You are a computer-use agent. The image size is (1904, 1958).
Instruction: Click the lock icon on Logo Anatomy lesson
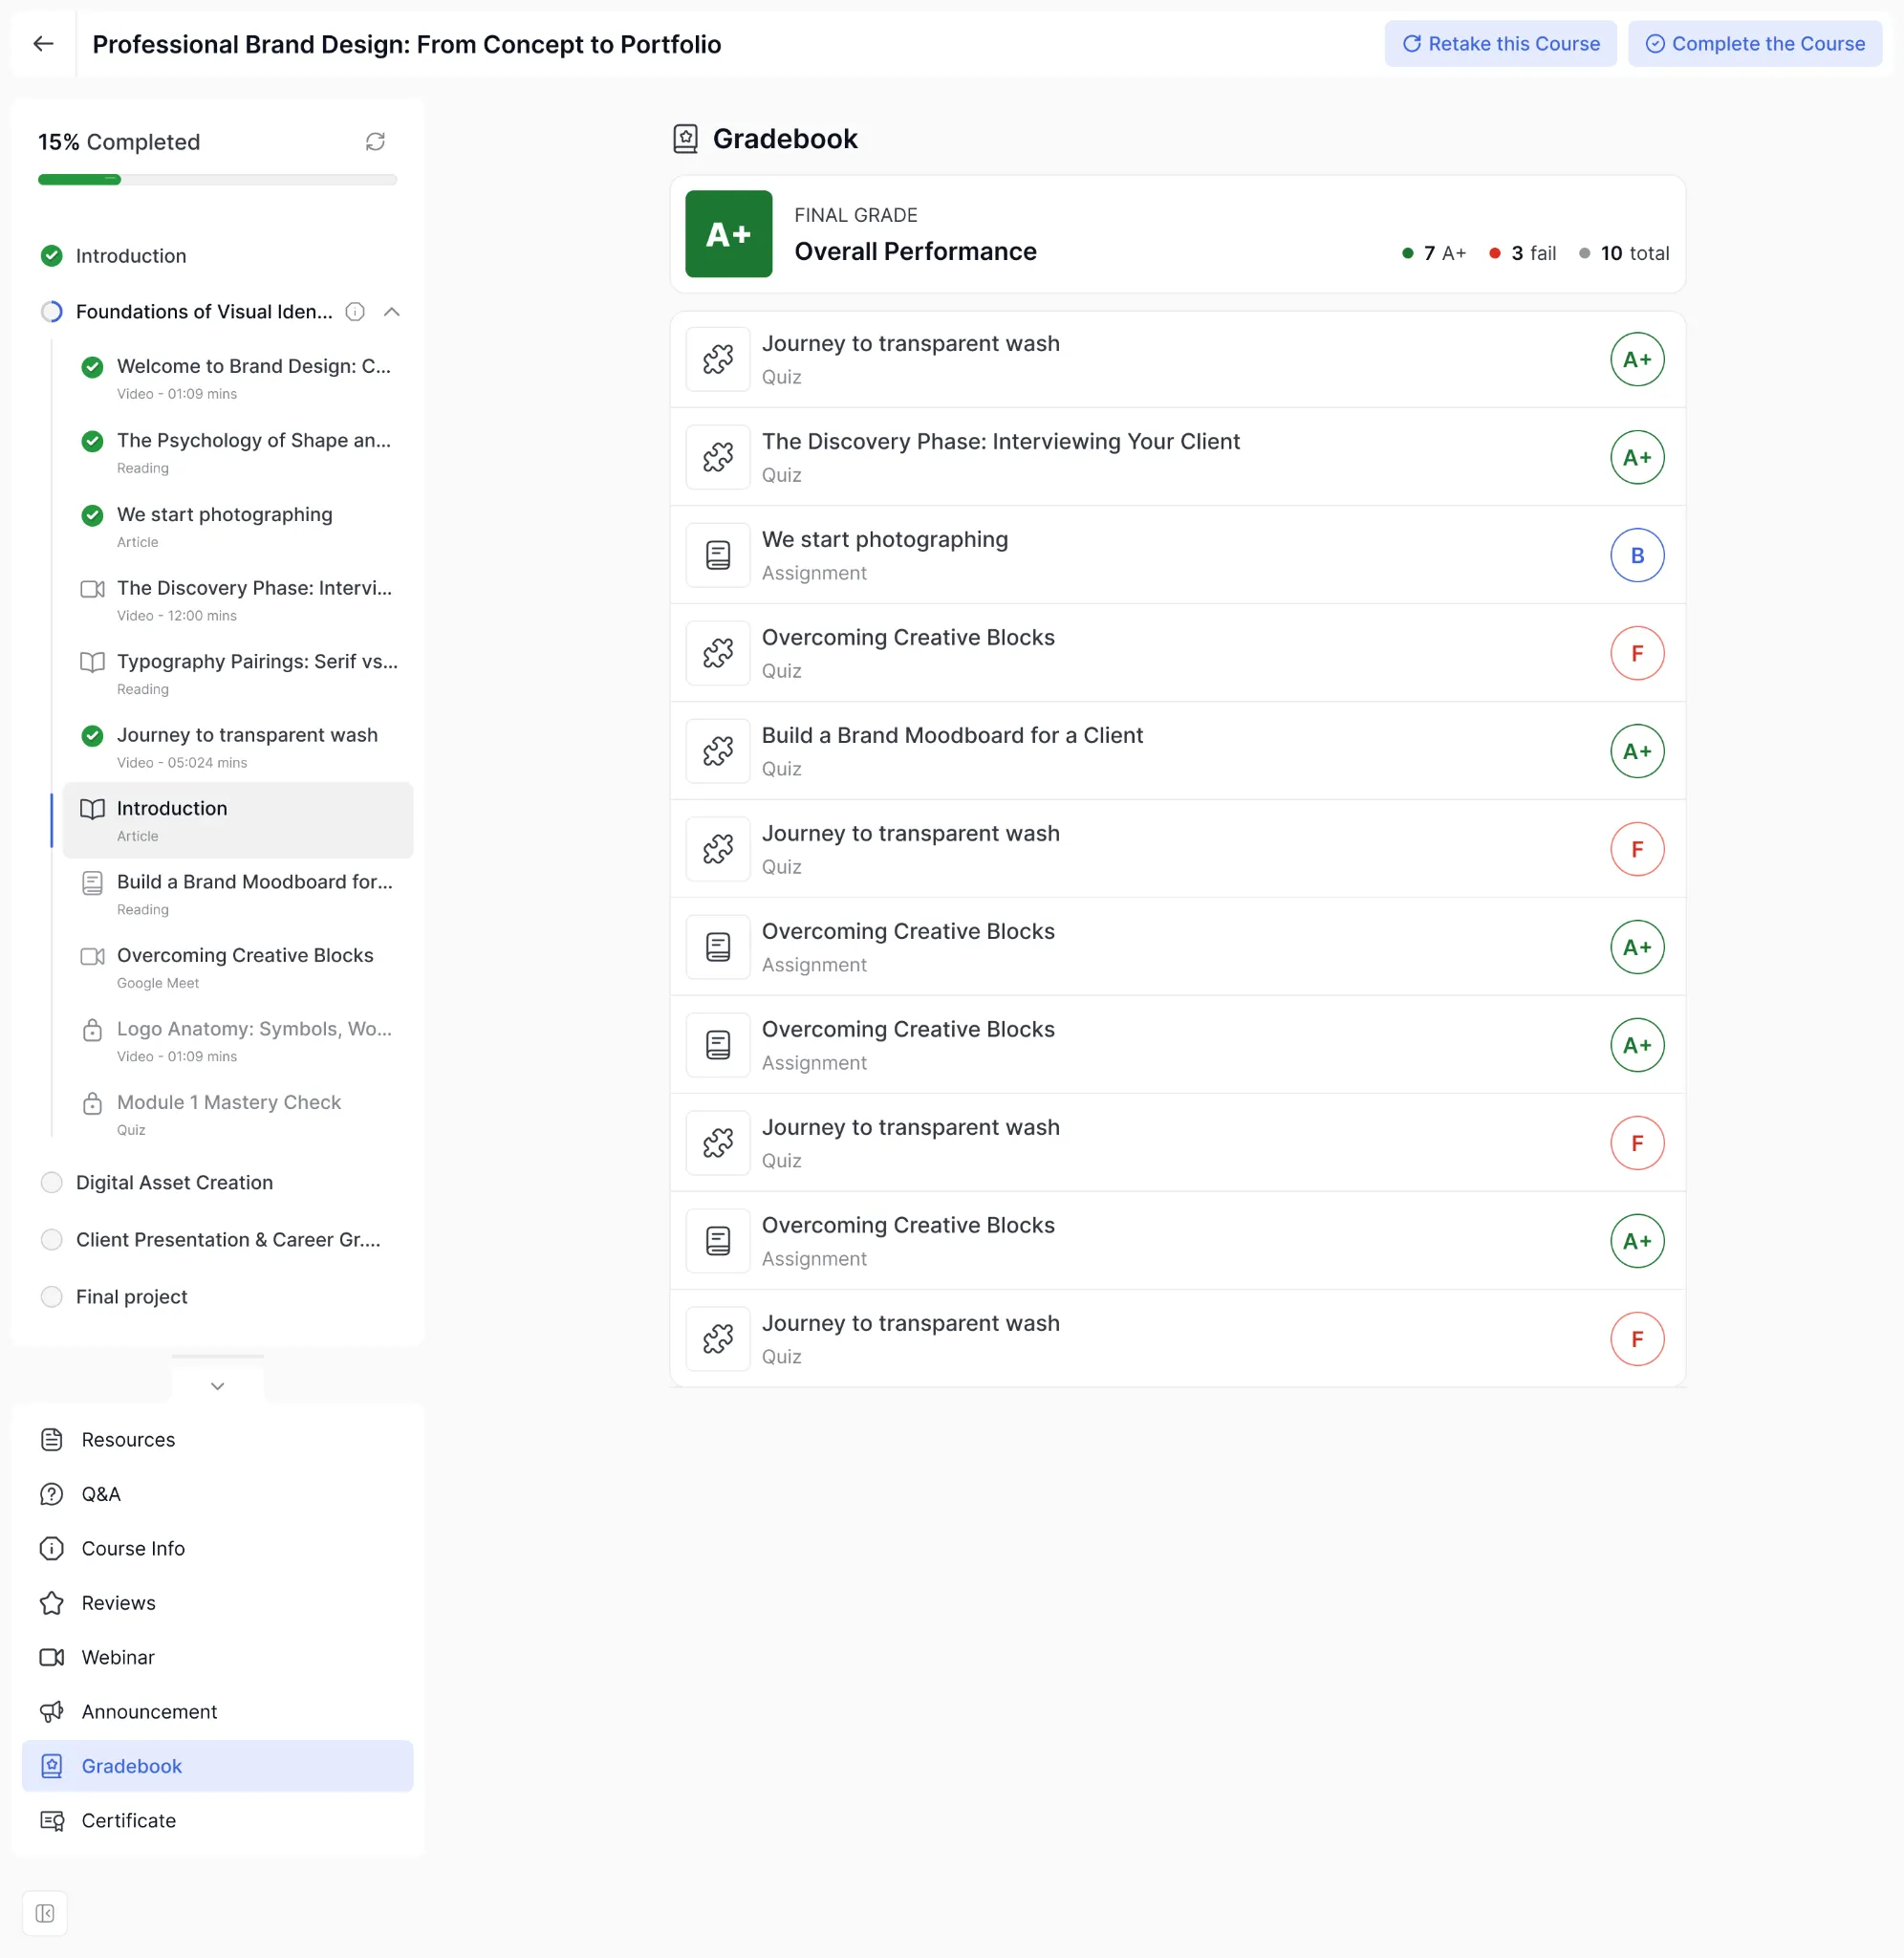[x=92, y=1030]
